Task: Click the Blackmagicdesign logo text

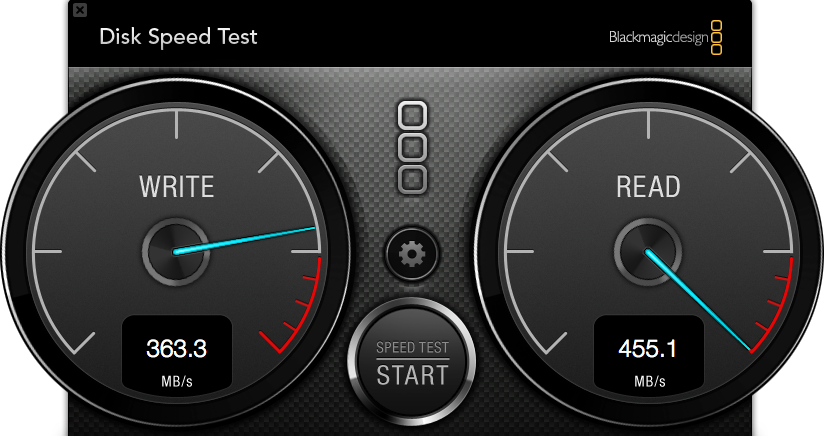Action: [x=658, y=37]
